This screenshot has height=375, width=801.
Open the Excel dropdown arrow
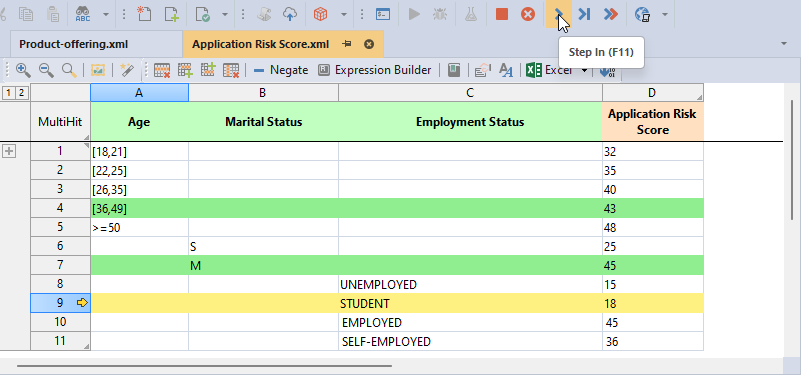coord(584,70)
